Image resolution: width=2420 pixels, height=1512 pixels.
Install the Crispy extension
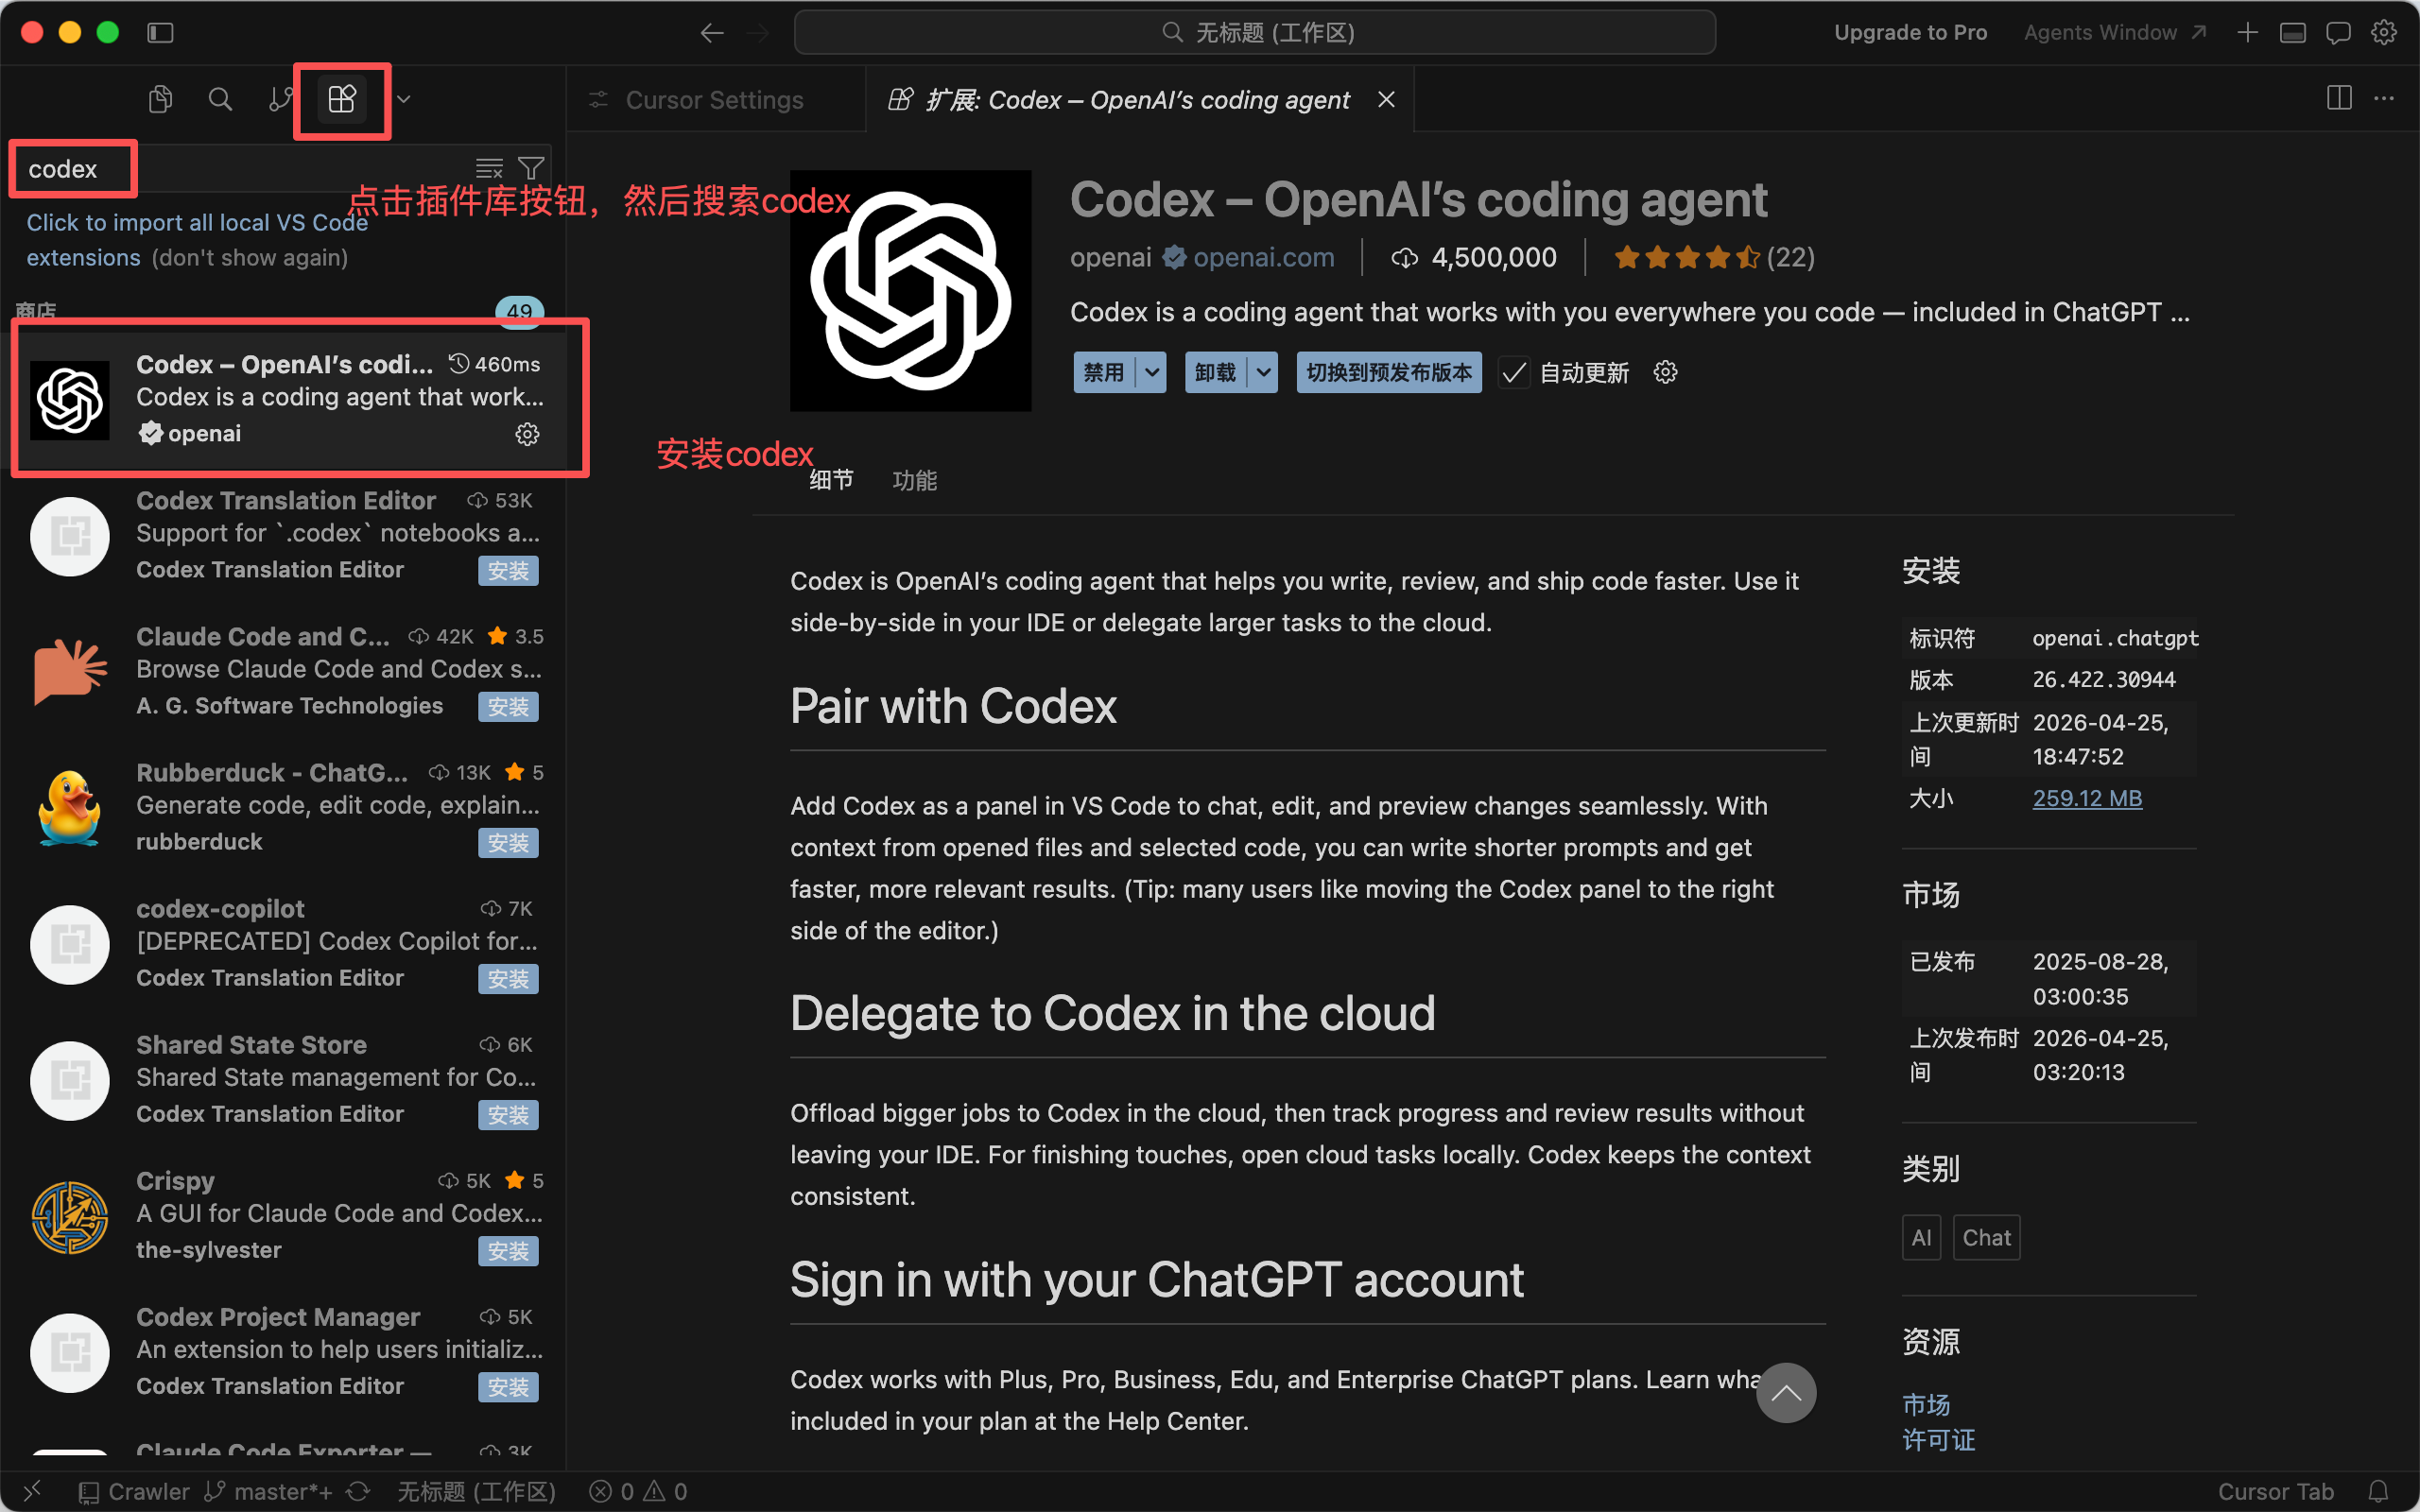point(508,1251)
